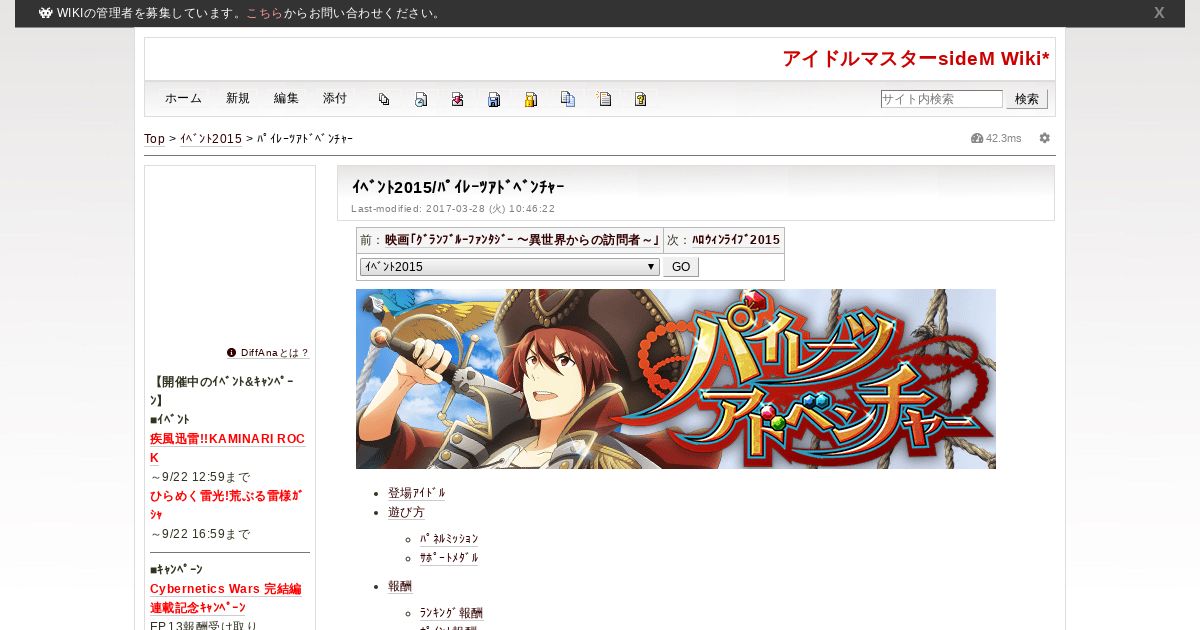1200x630 pixels.
Task: Open the アイドルマスターsideM Wiki* title link
Action: tap(916, 59)
